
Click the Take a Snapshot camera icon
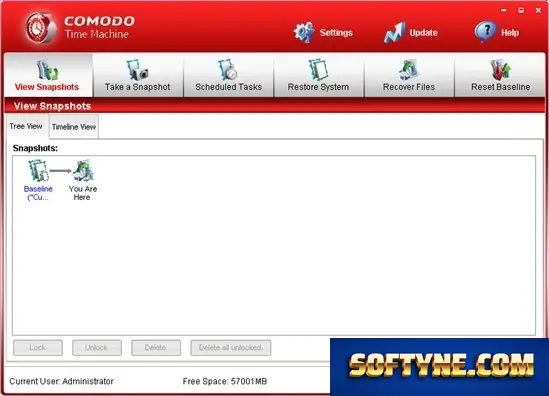[137, 70]
